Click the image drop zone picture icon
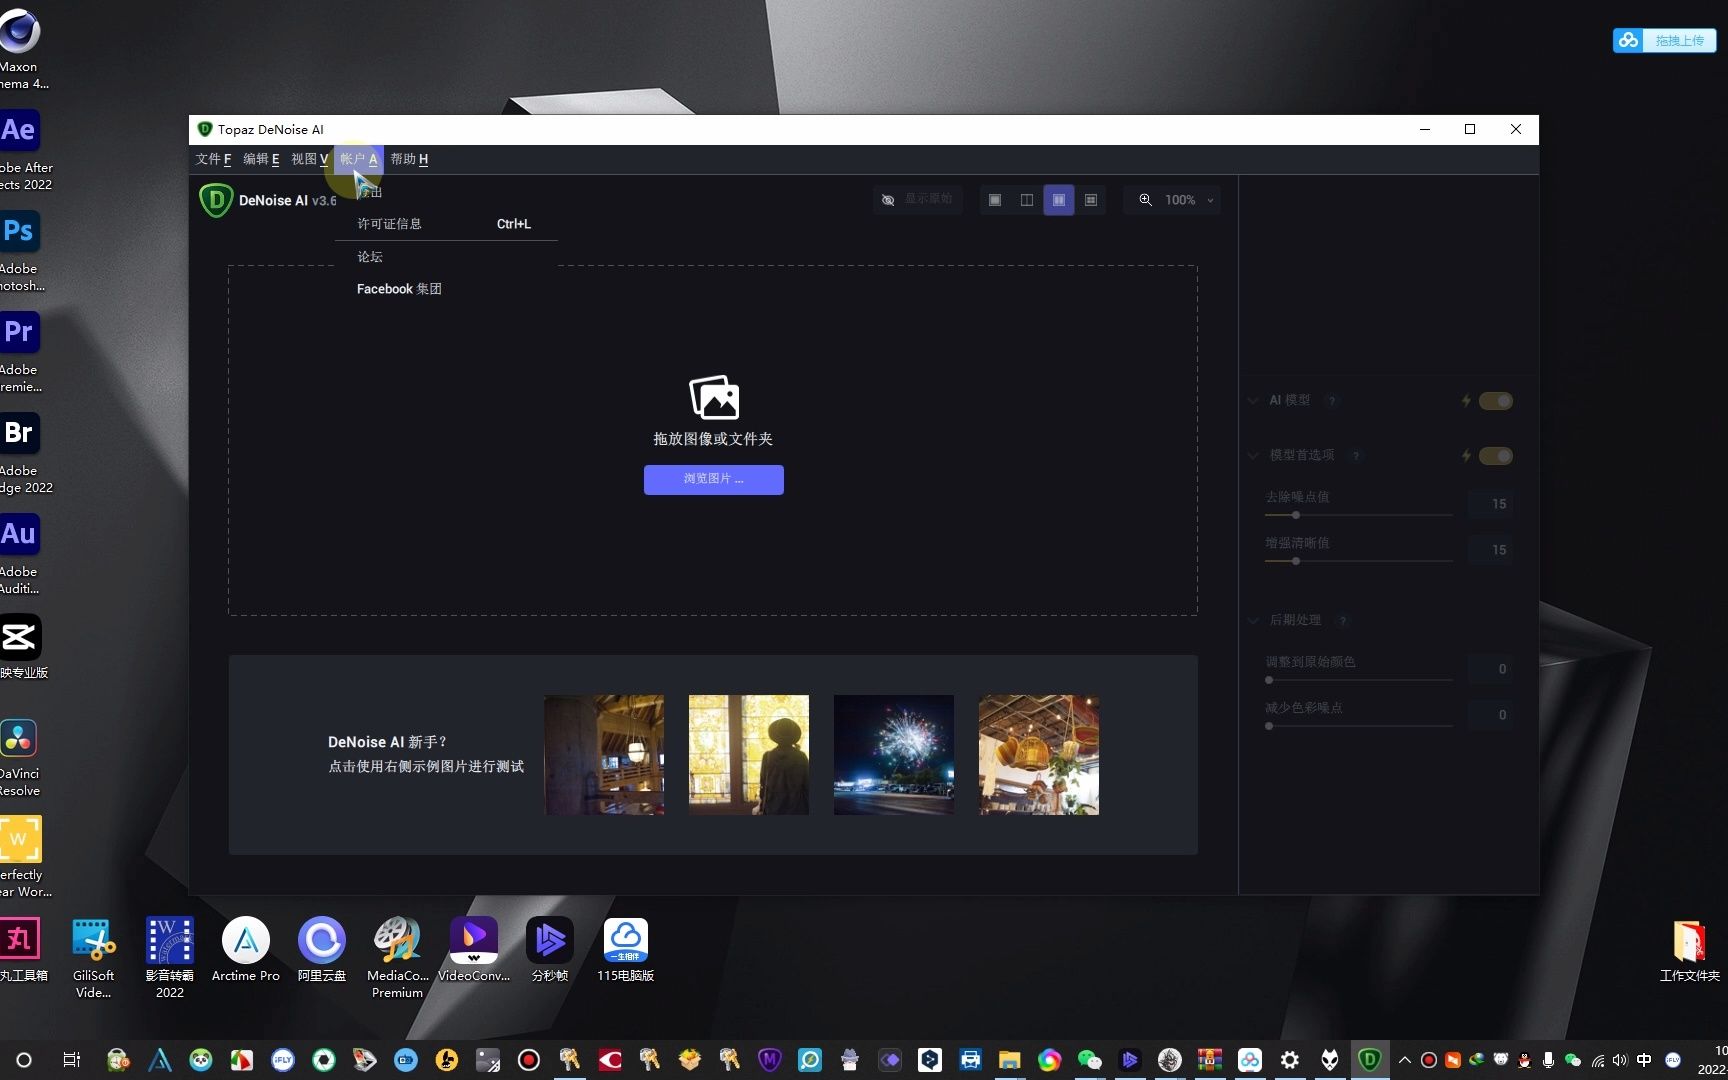The width and height of the screenshot is (1728, 1080). pos(714,397)
